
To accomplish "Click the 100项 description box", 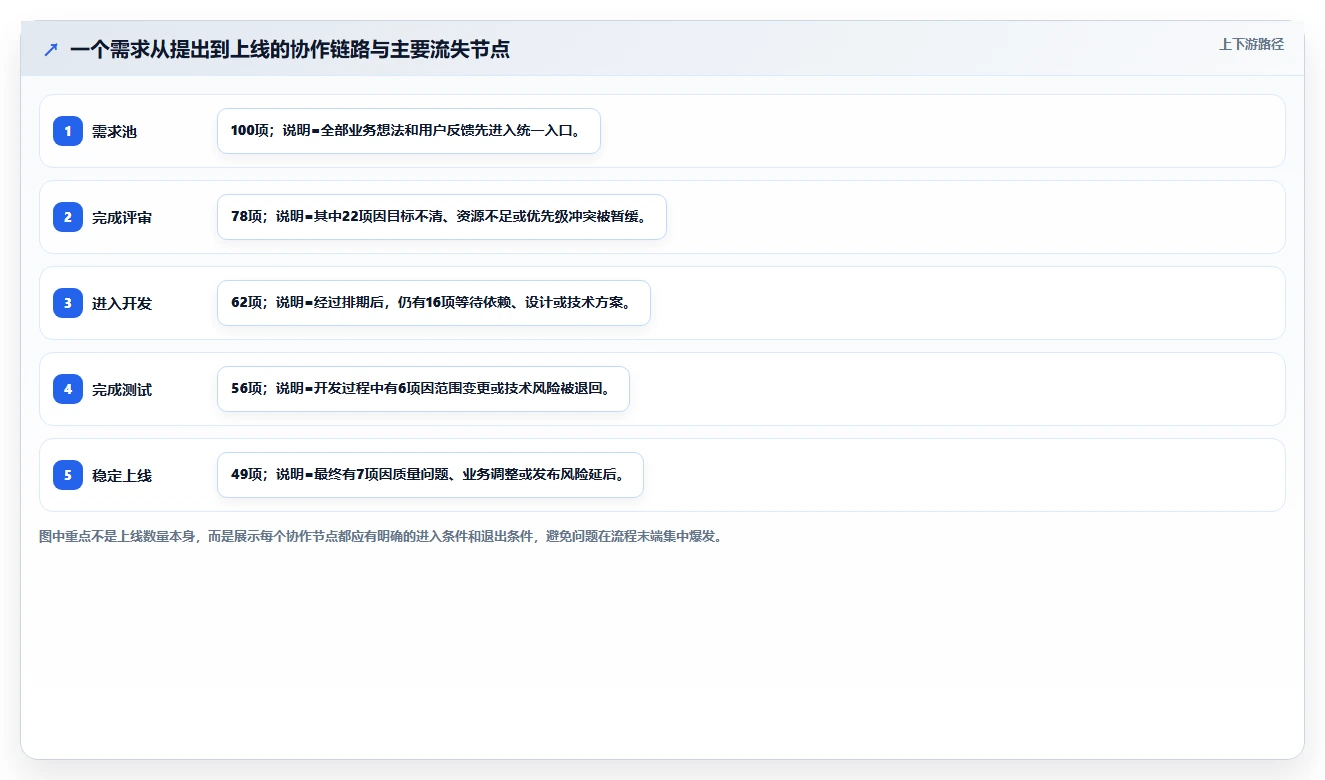I will pyautogui.click(x=409, y=131).
